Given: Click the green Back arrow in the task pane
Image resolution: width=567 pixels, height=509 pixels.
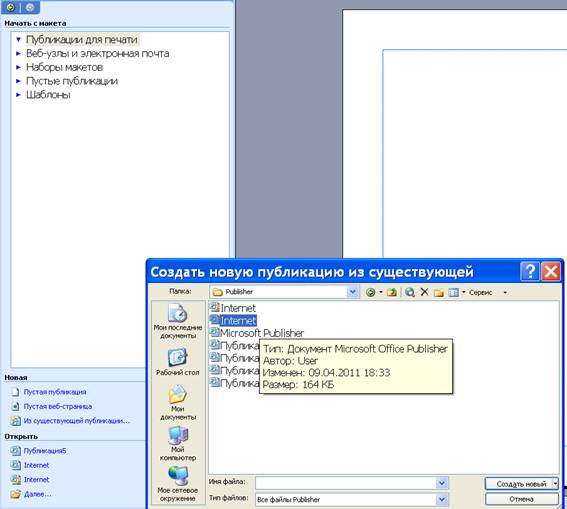Looking at the screenshot, I should 10,7.
